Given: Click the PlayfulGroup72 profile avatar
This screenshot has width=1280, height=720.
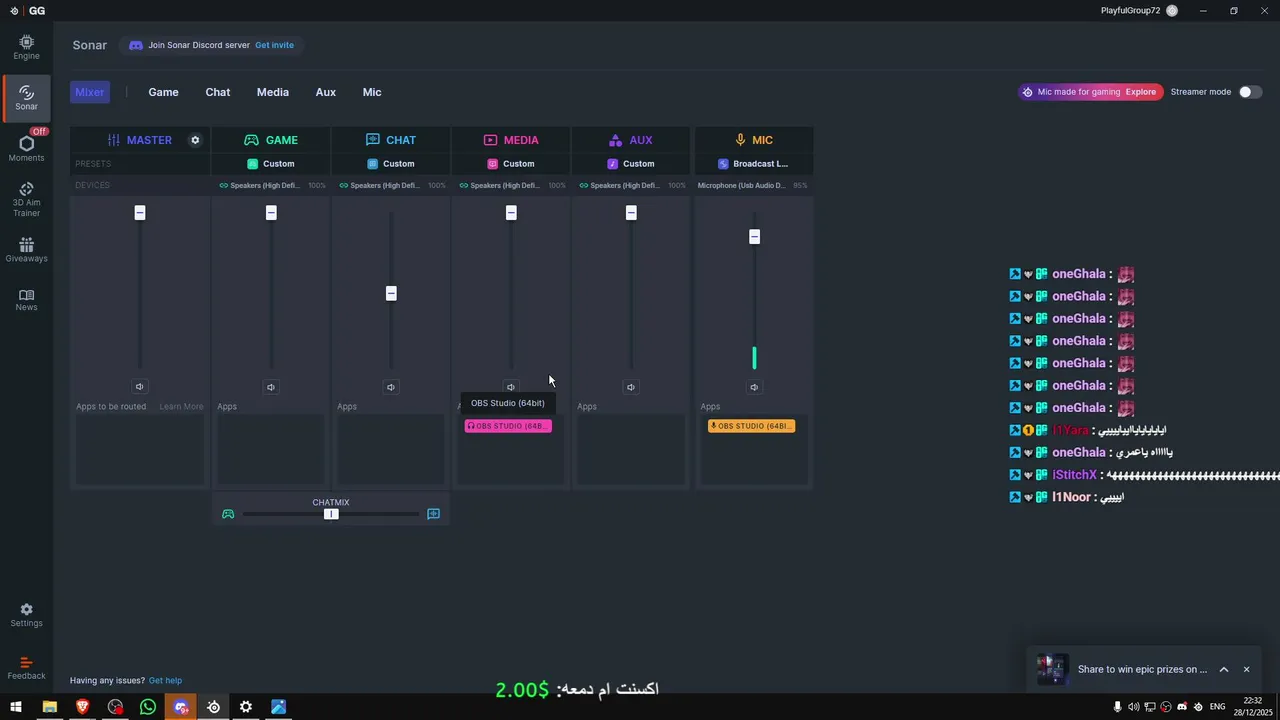Looking at the screenshot, I should point(1172,11).
